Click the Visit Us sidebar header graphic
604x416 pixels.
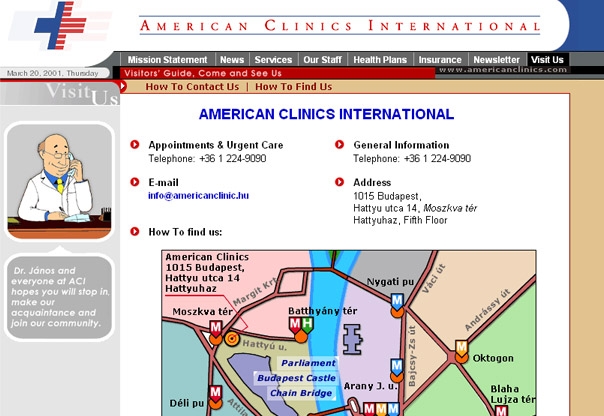click(x=60, y=94)
